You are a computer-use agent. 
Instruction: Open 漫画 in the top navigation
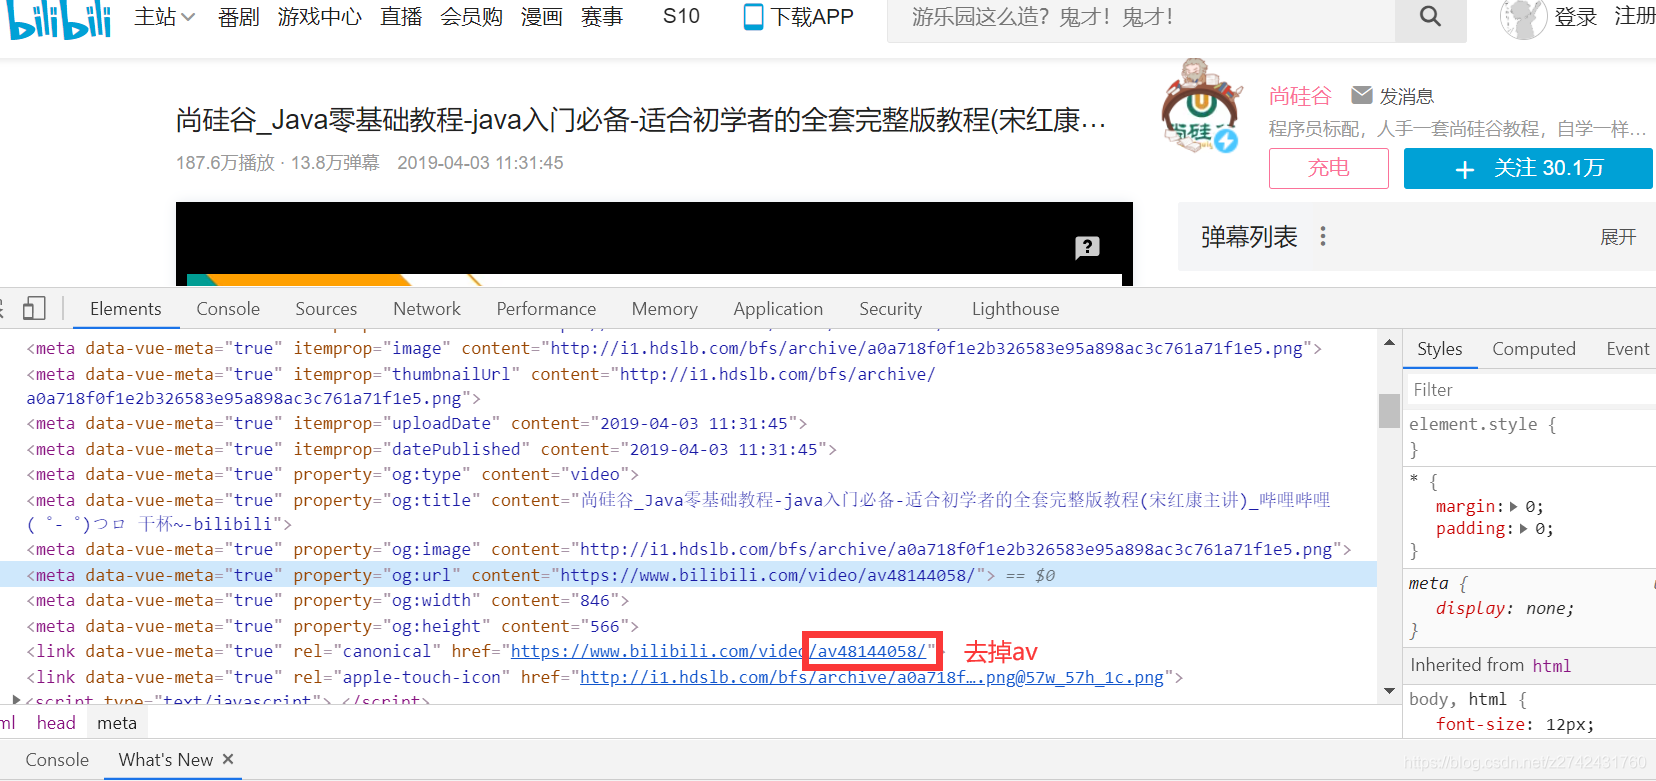(542, 17)
